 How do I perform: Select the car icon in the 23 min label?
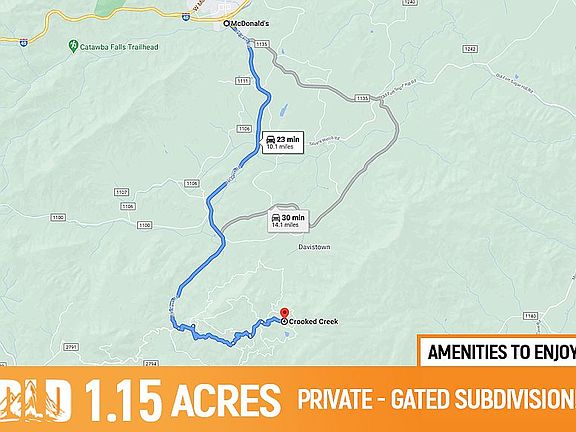[x=271, y=140]
